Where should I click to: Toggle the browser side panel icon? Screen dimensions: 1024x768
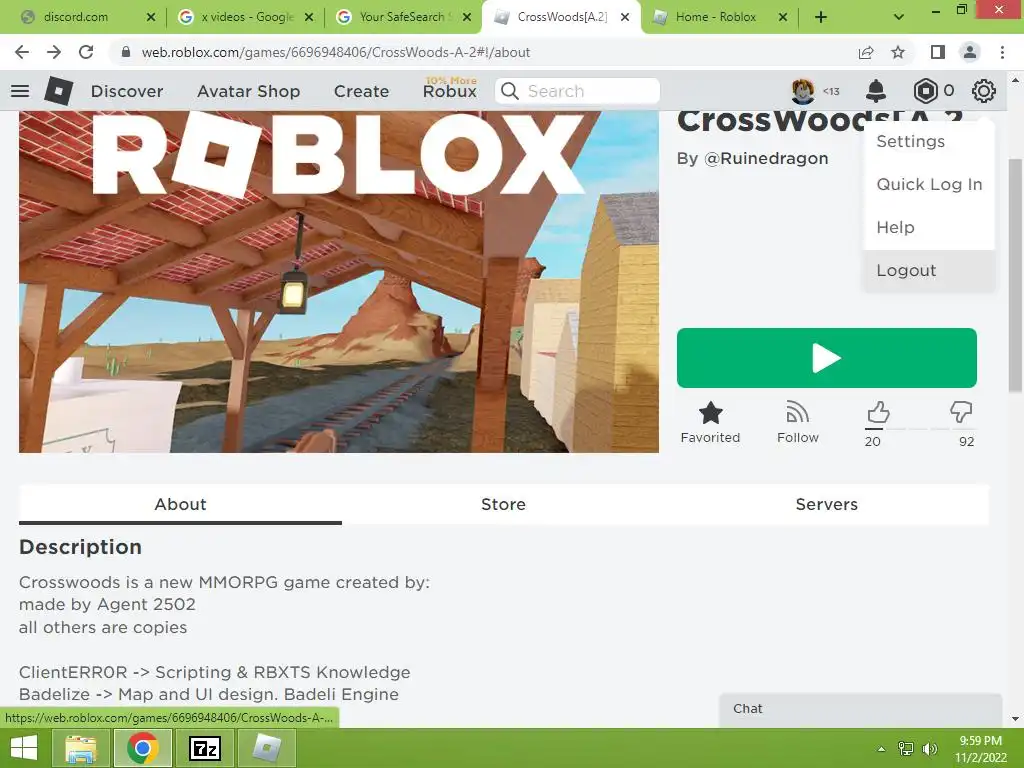(938, 52)
